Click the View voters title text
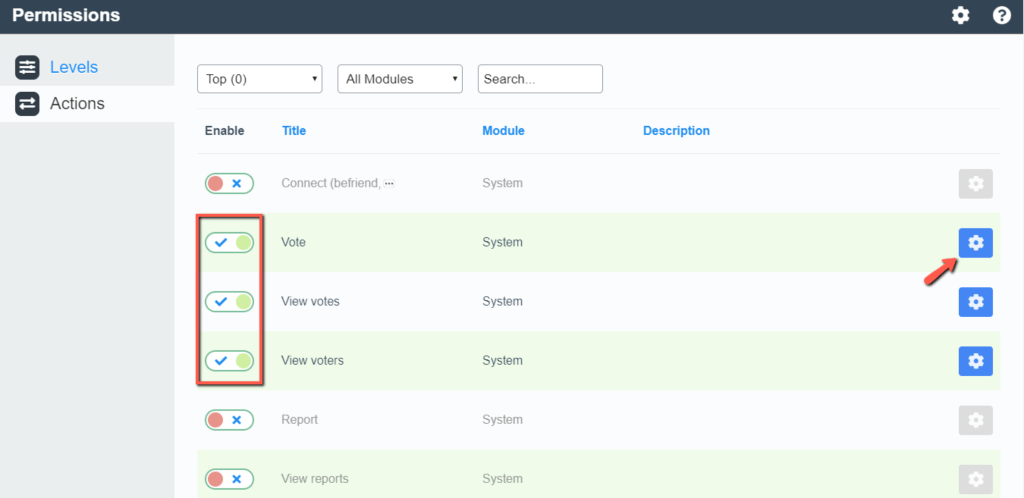This screenshot has width=1024, height=498. 312,360
